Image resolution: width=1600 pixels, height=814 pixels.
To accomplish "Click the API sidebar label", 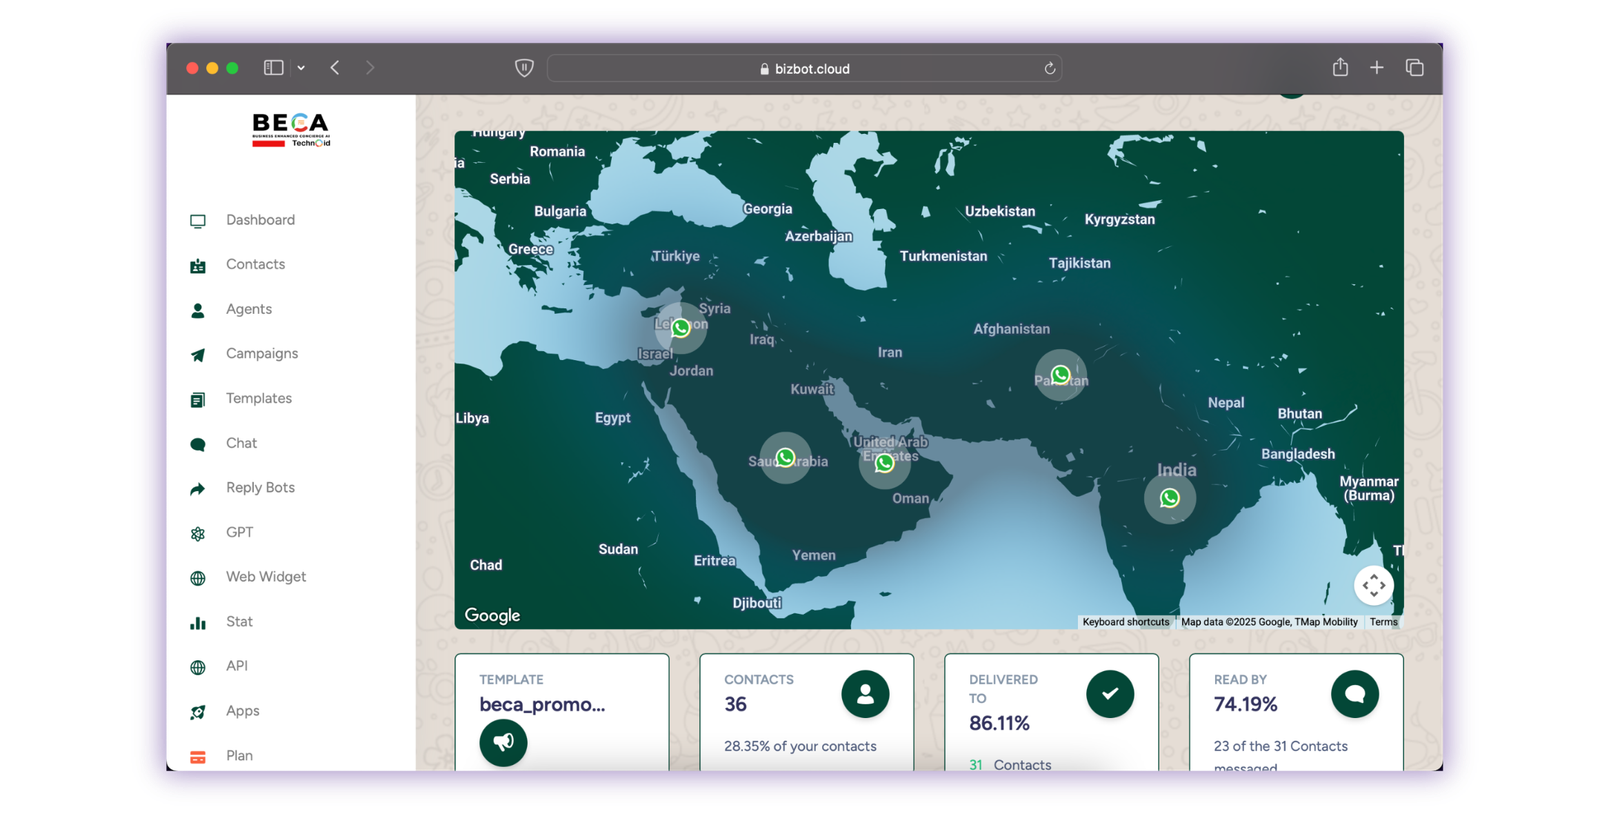I will click(237, 666).
